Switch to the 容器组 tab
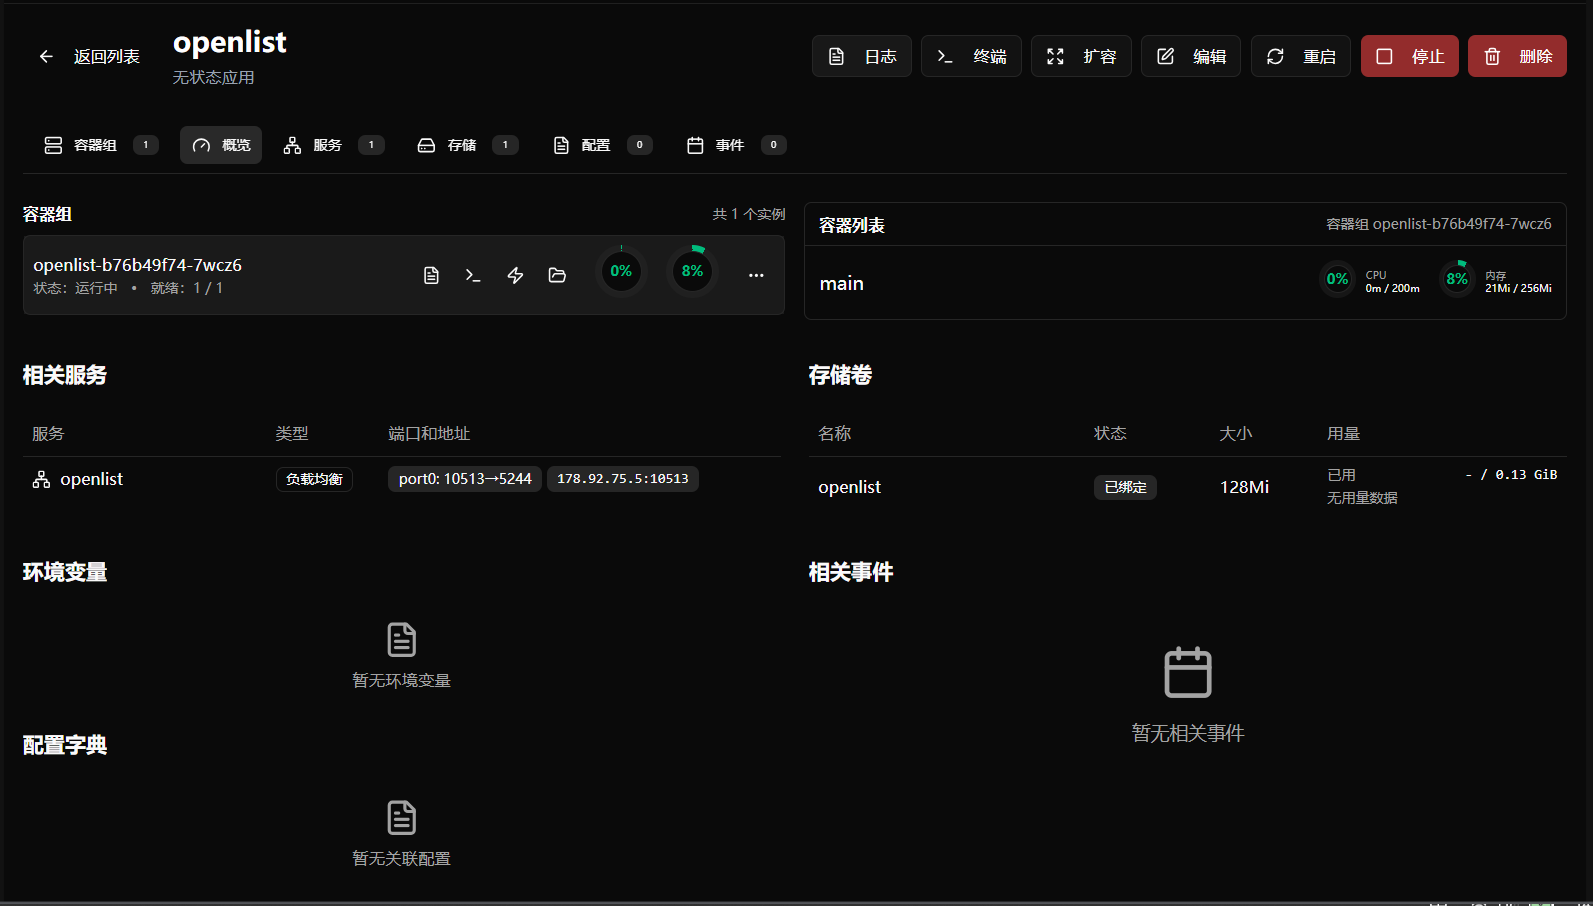Viewport: 1593px width, 906px height. [x=100, y=145]
